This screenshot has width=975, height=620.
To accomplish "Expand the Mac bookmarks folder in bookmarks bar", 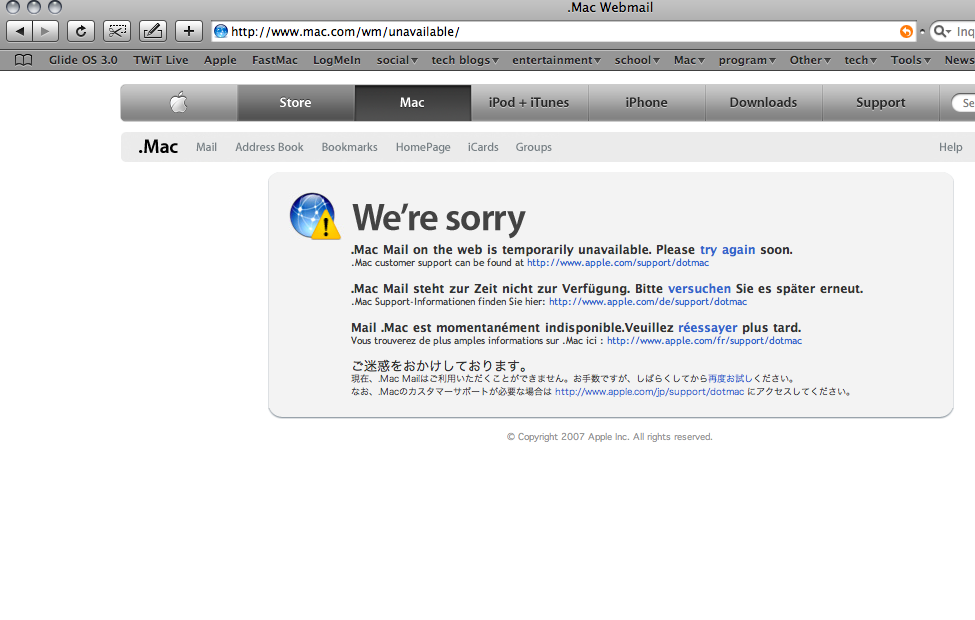I will (689, 60).
